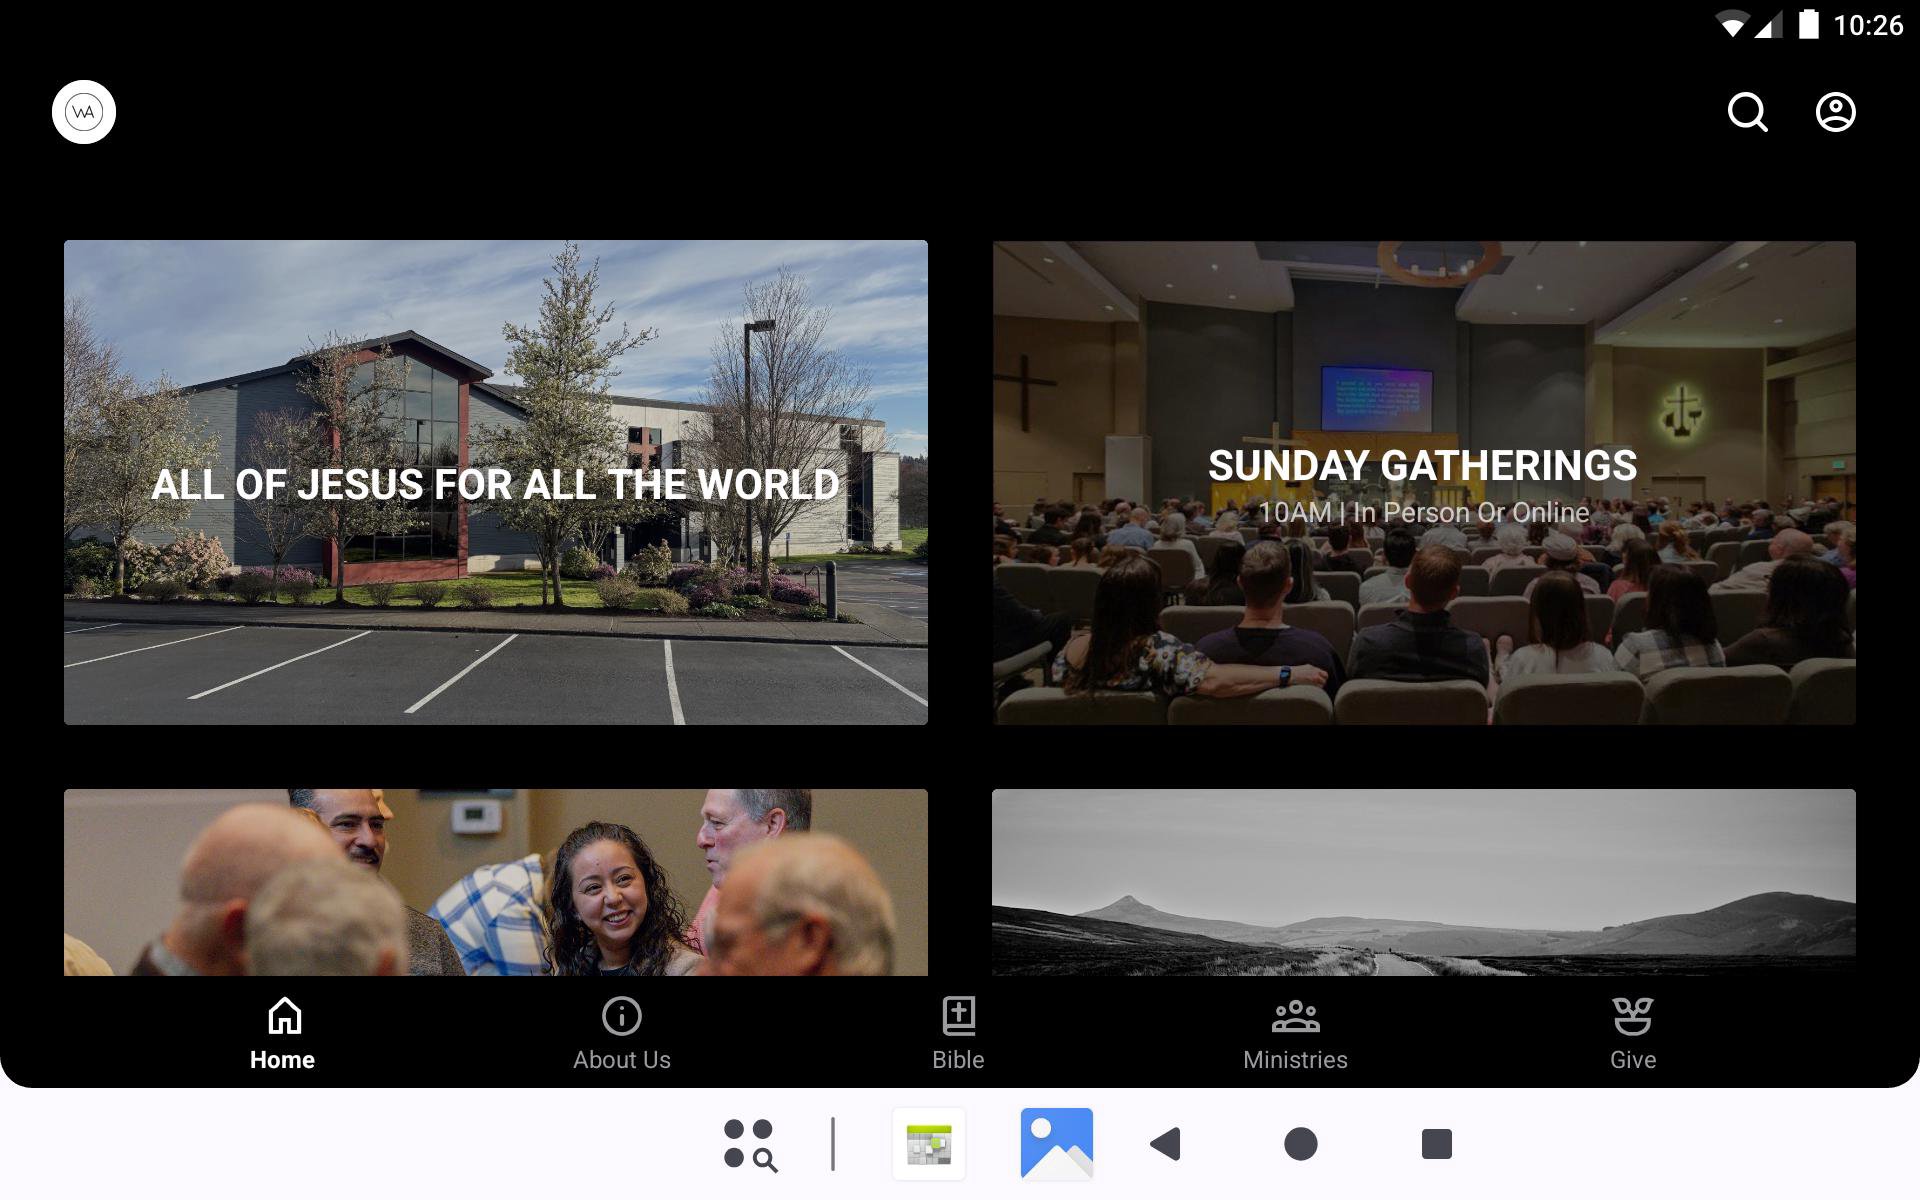Switch to the Ministries tab
1920x1200 pixels.
(x=1295, y=1059)
